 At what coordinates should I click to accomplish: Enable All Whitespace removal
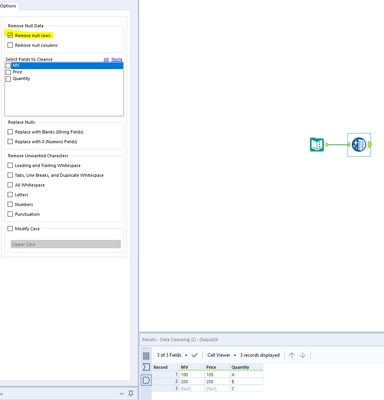click(10, 185)
